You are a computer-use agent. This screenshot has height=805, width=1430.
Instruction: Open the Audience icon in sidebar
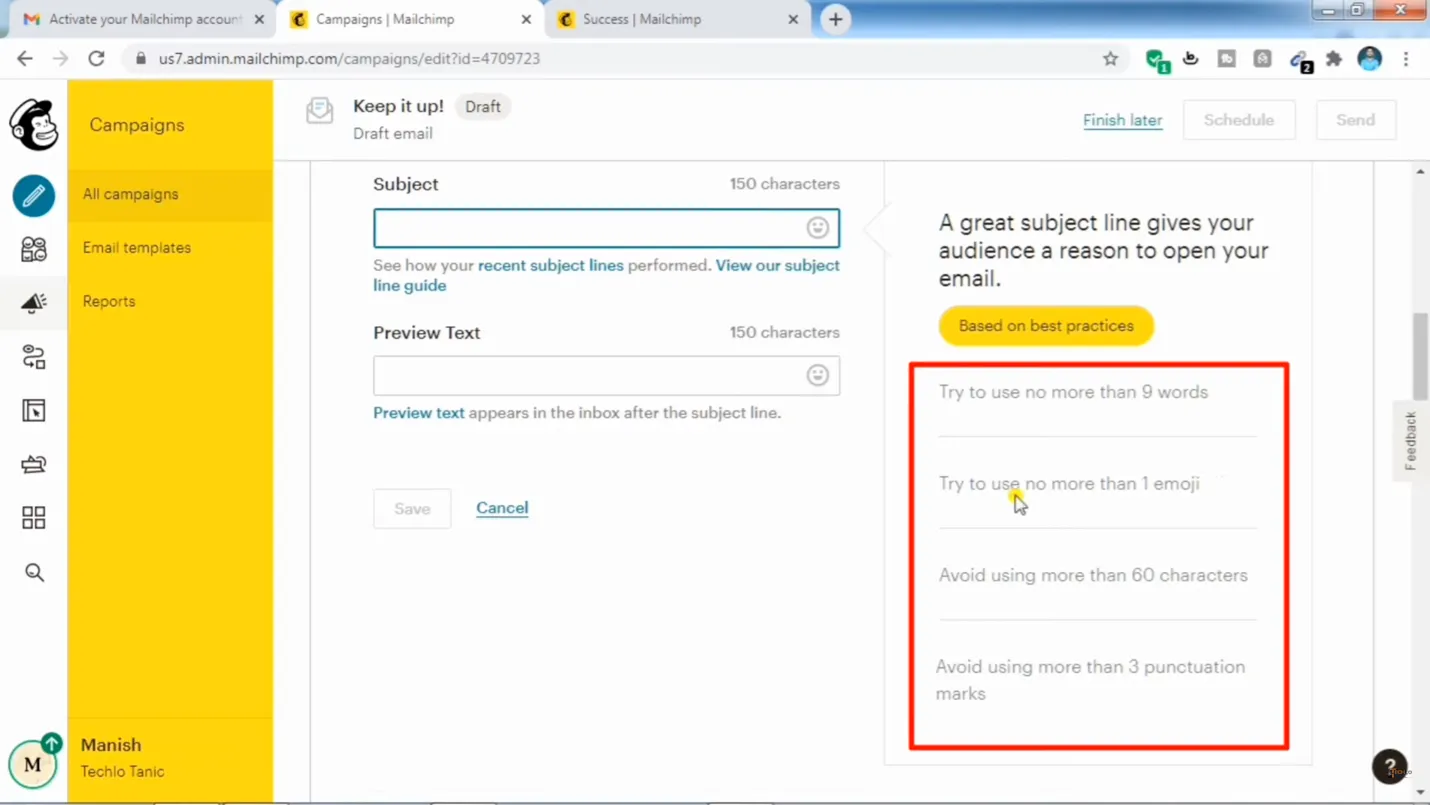click(x=34, y=249)
